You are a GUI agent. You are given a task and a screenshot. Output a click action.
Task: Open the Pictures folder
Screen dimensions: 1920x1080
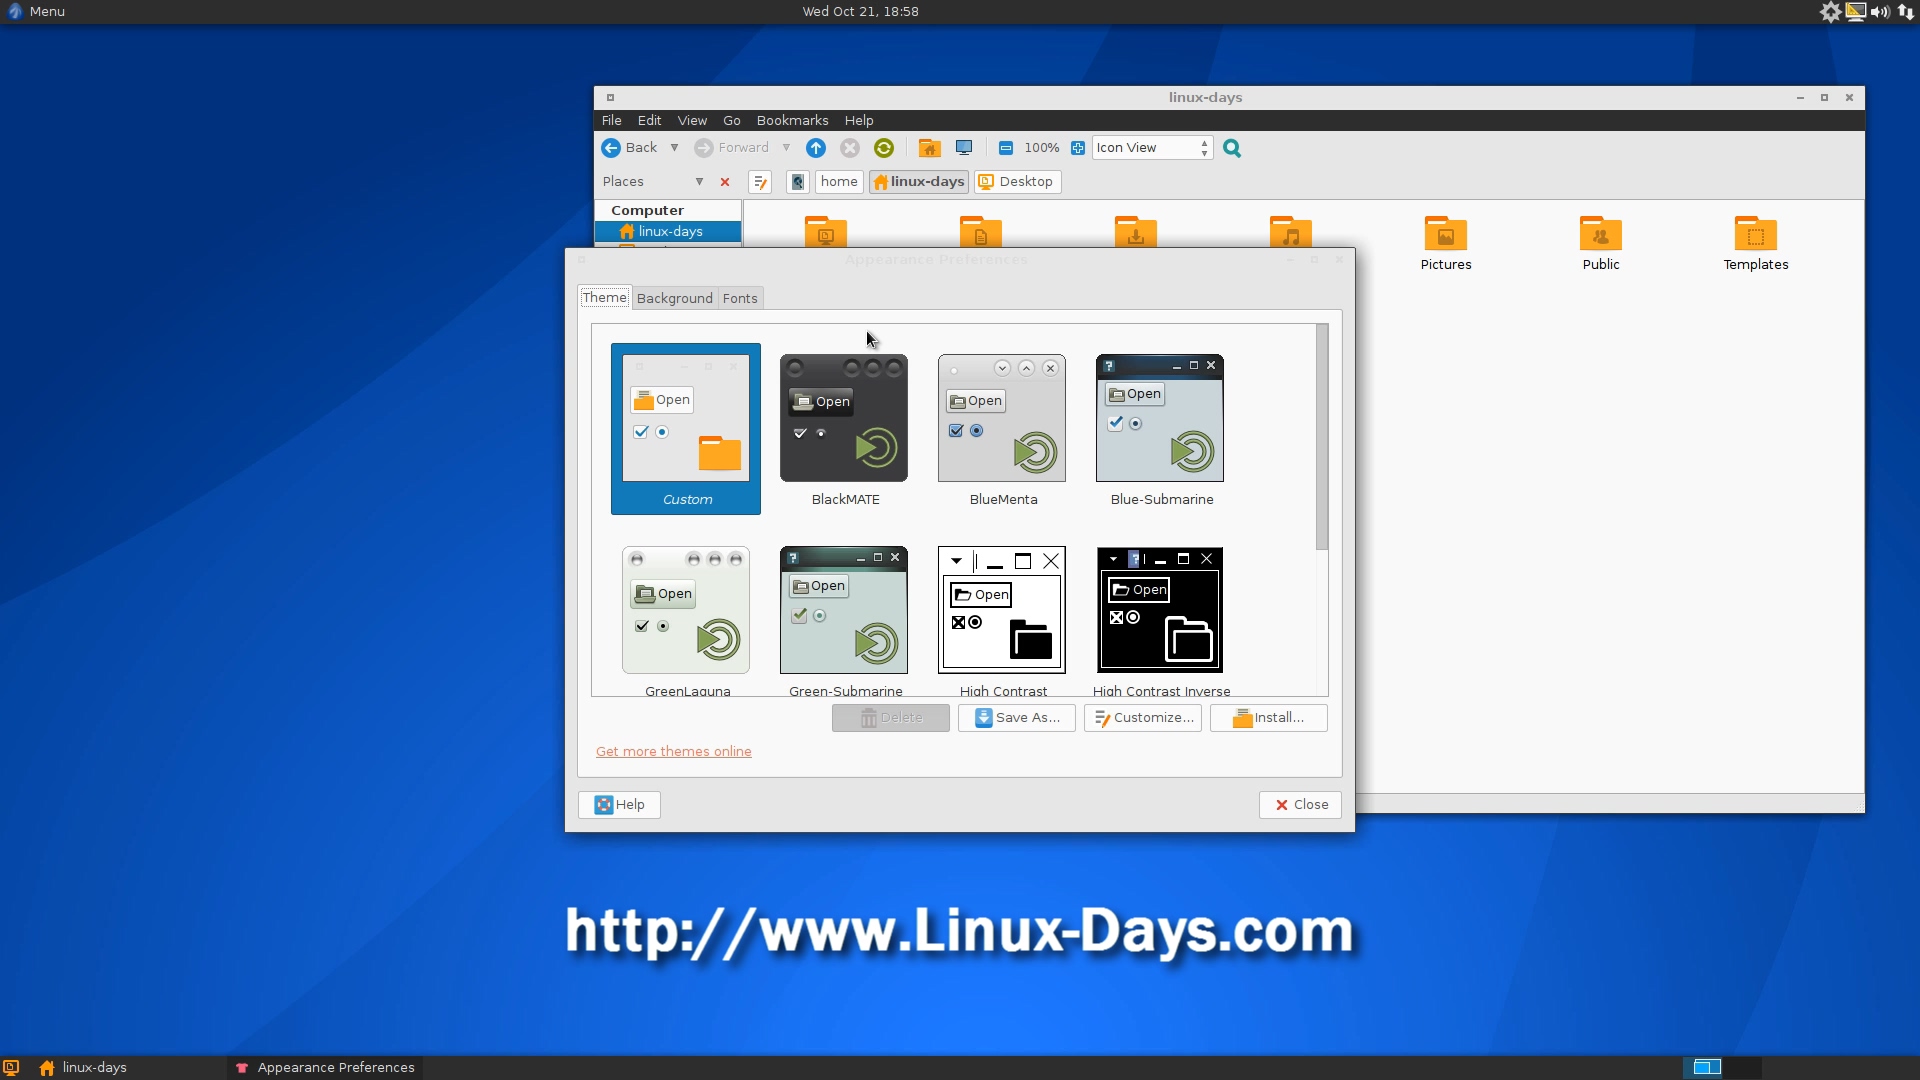[x=1446, y=244]
